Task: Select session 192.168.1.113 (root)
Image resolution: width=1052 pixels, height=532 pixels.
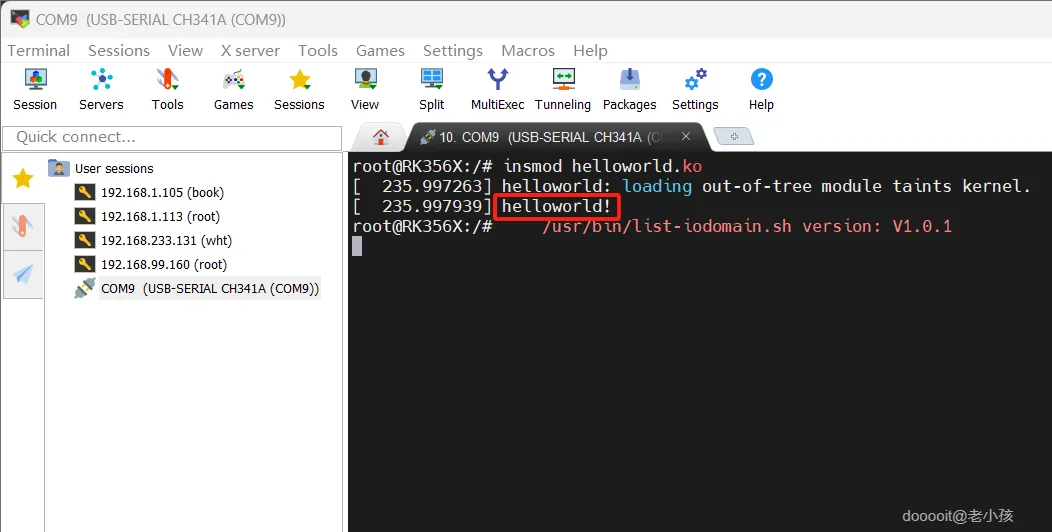Action: point(160,217)
